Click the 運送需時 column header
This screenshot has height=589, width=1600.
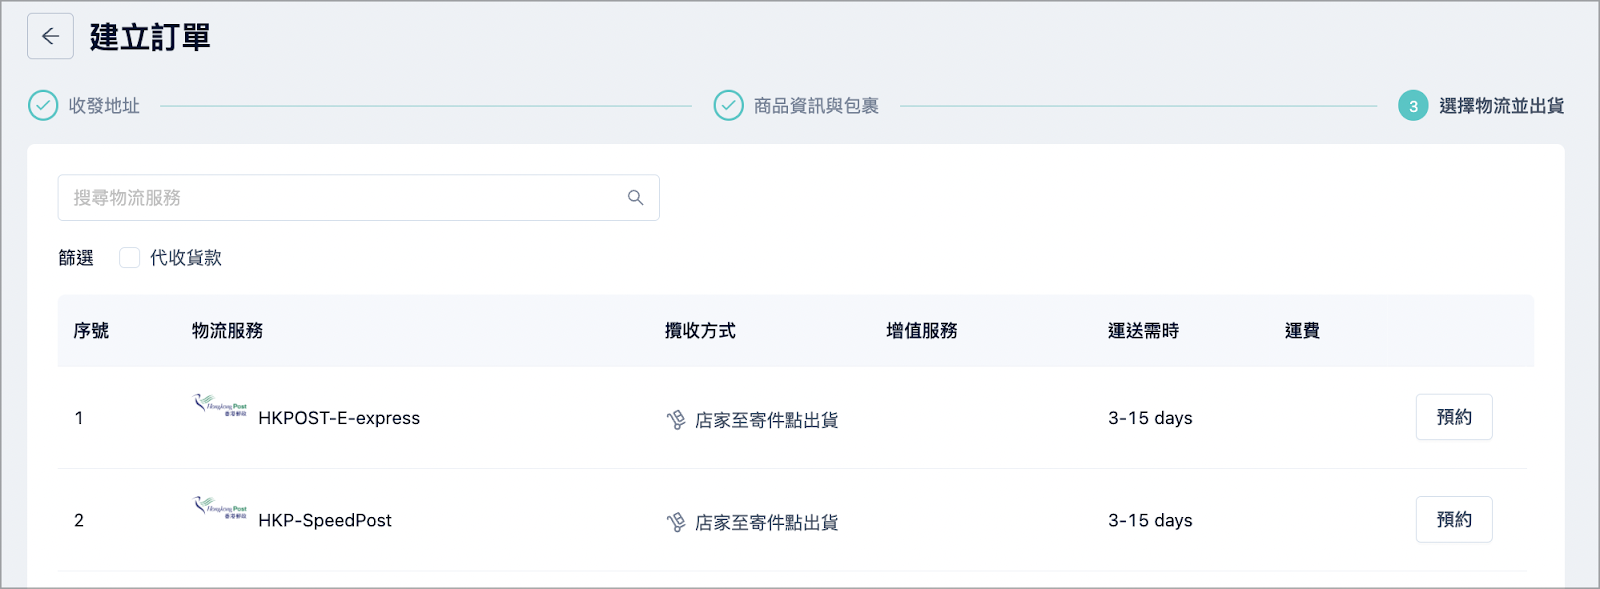pos(1143,331)
